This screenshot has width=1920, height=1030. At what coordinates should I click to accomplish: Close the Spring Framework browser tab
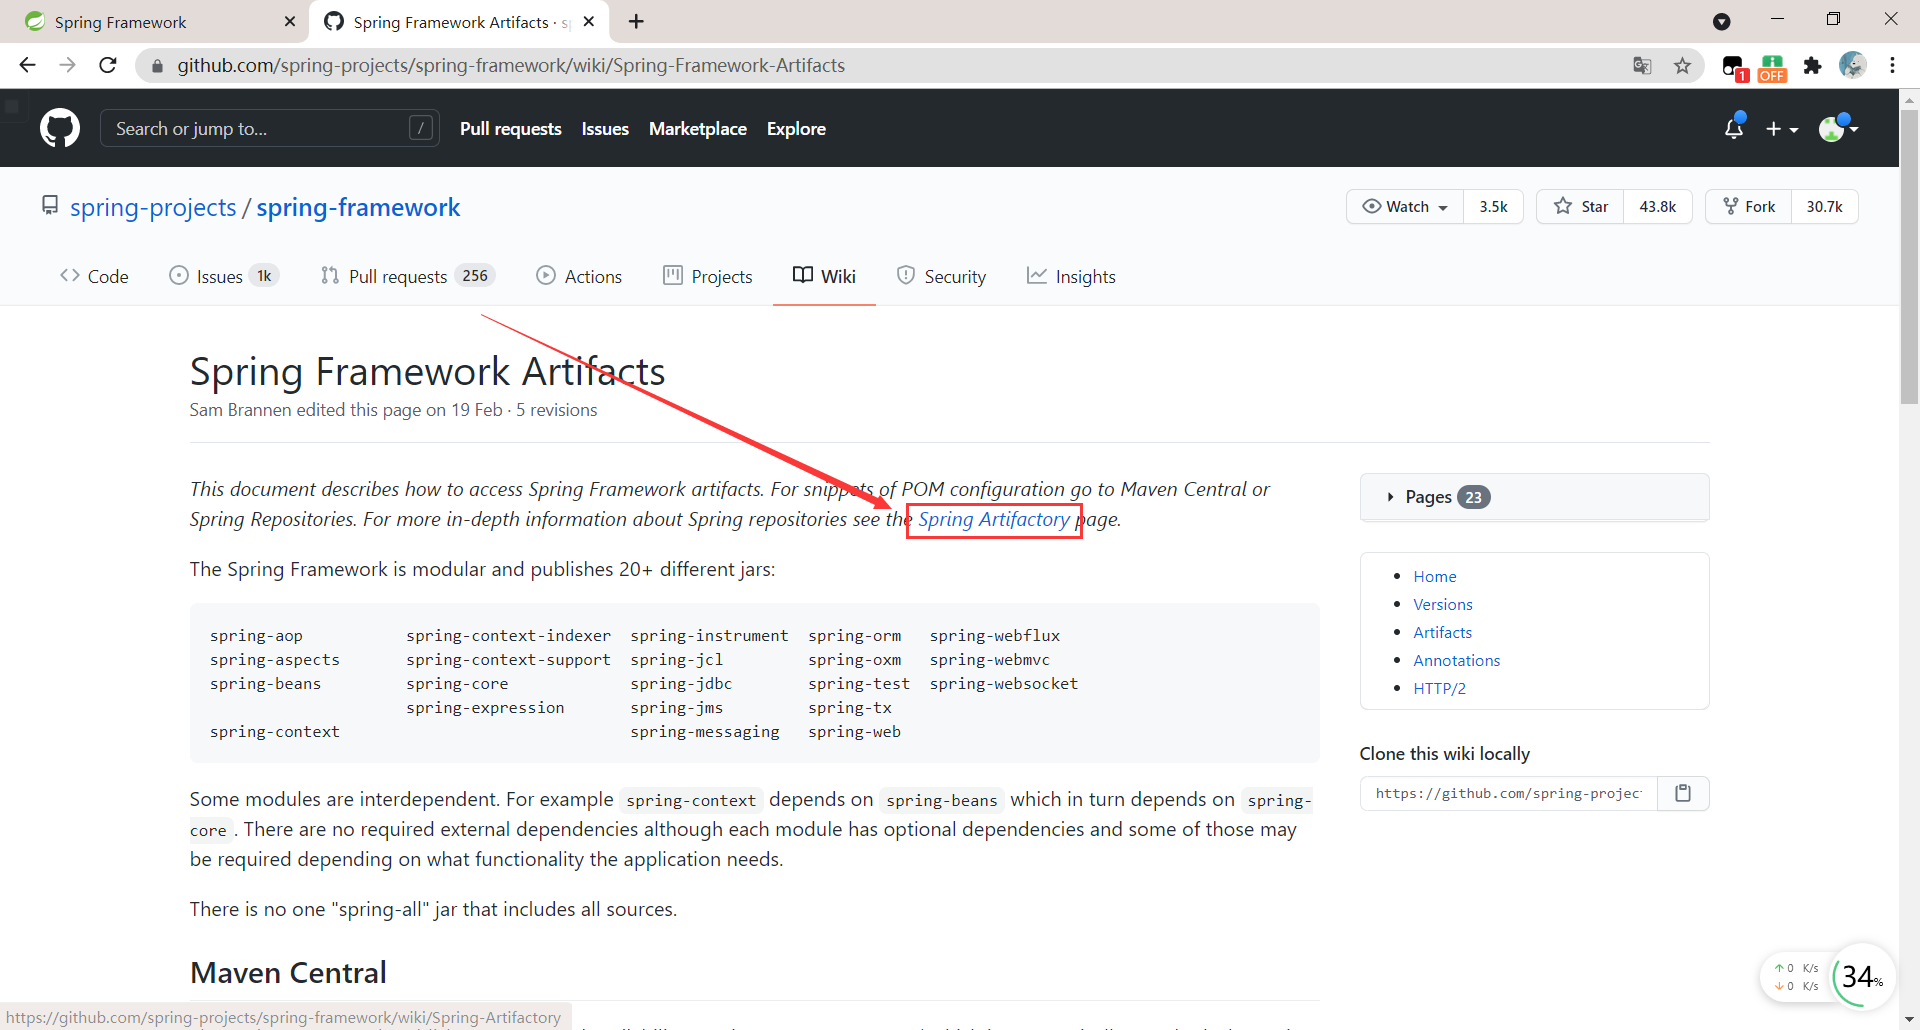click(x=290, y=22)
